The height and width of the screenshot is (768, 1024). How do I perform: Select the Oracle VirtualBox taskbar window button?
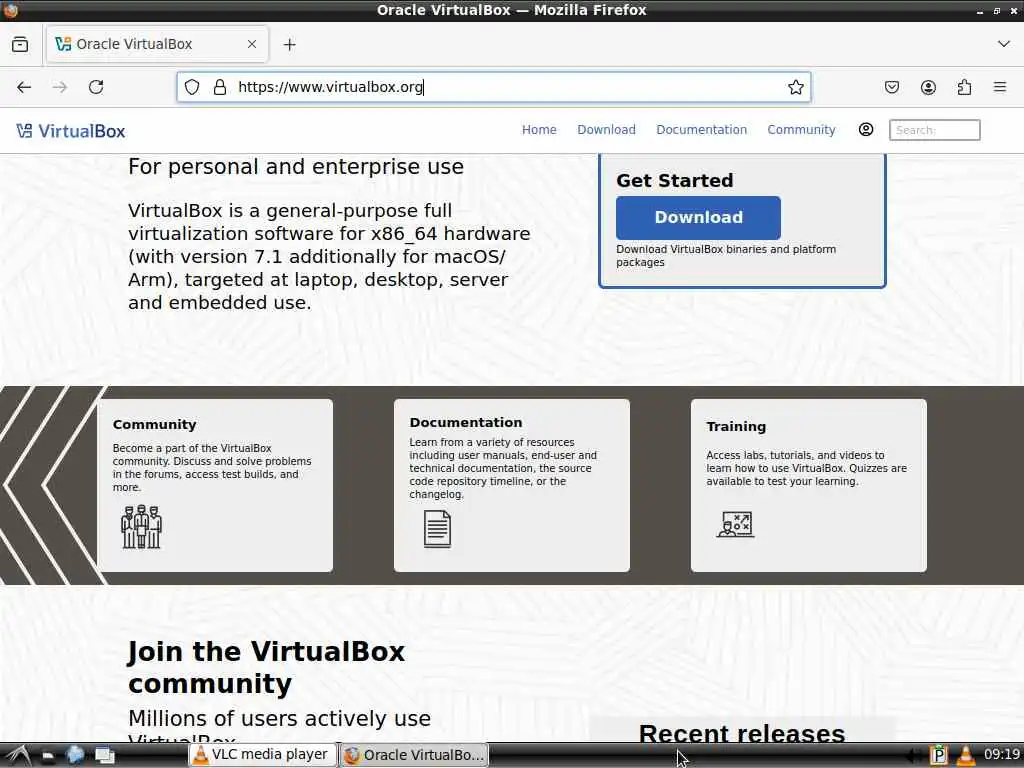pos(414,755)
